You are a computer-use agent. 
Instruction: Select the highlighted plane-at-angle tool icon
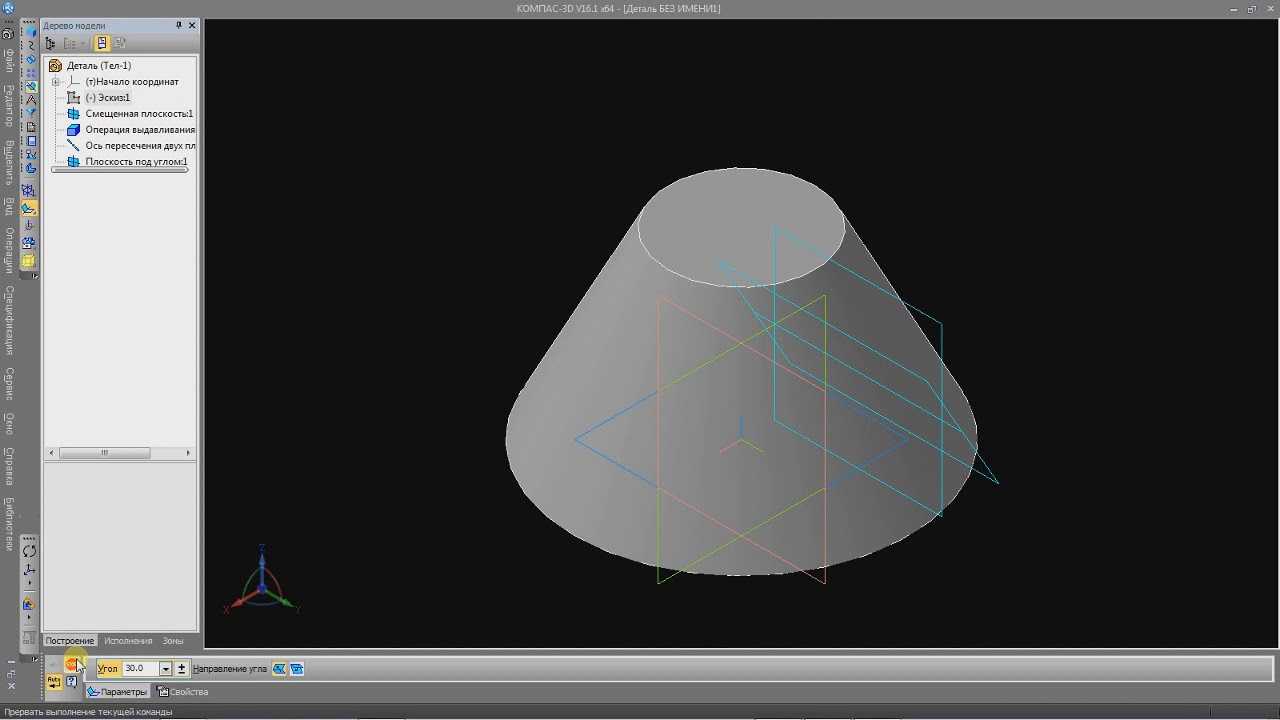coord(30,208)
